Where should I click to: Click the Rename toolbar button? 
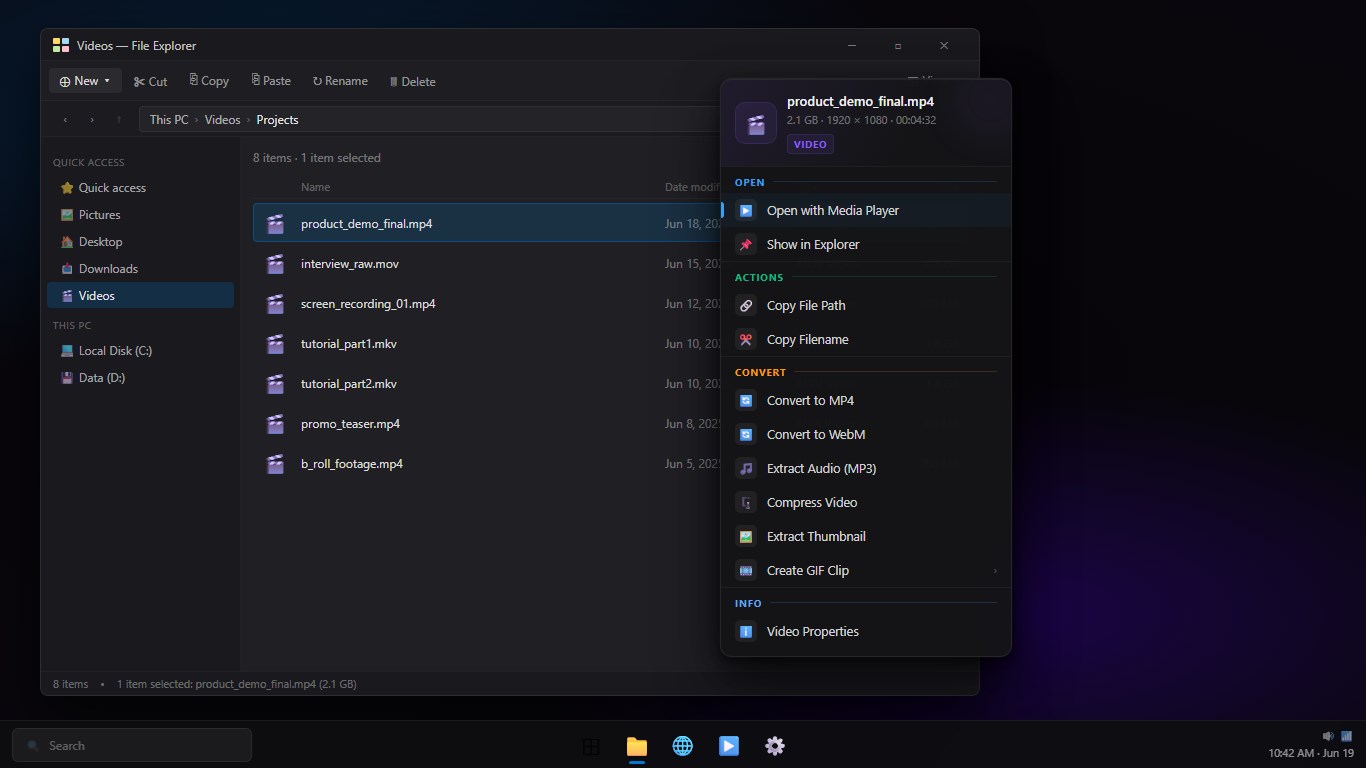(340, 81)
